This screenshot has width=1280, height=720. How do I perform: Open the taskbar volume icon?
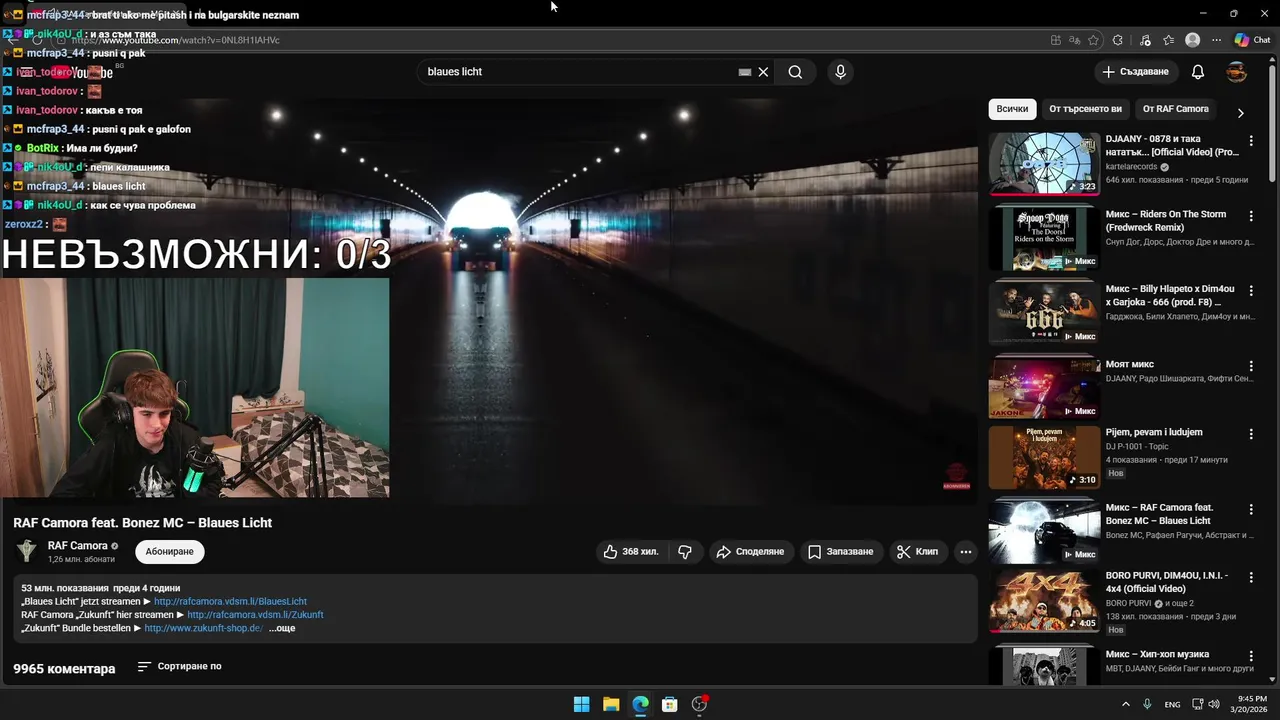pos(1214,704)
